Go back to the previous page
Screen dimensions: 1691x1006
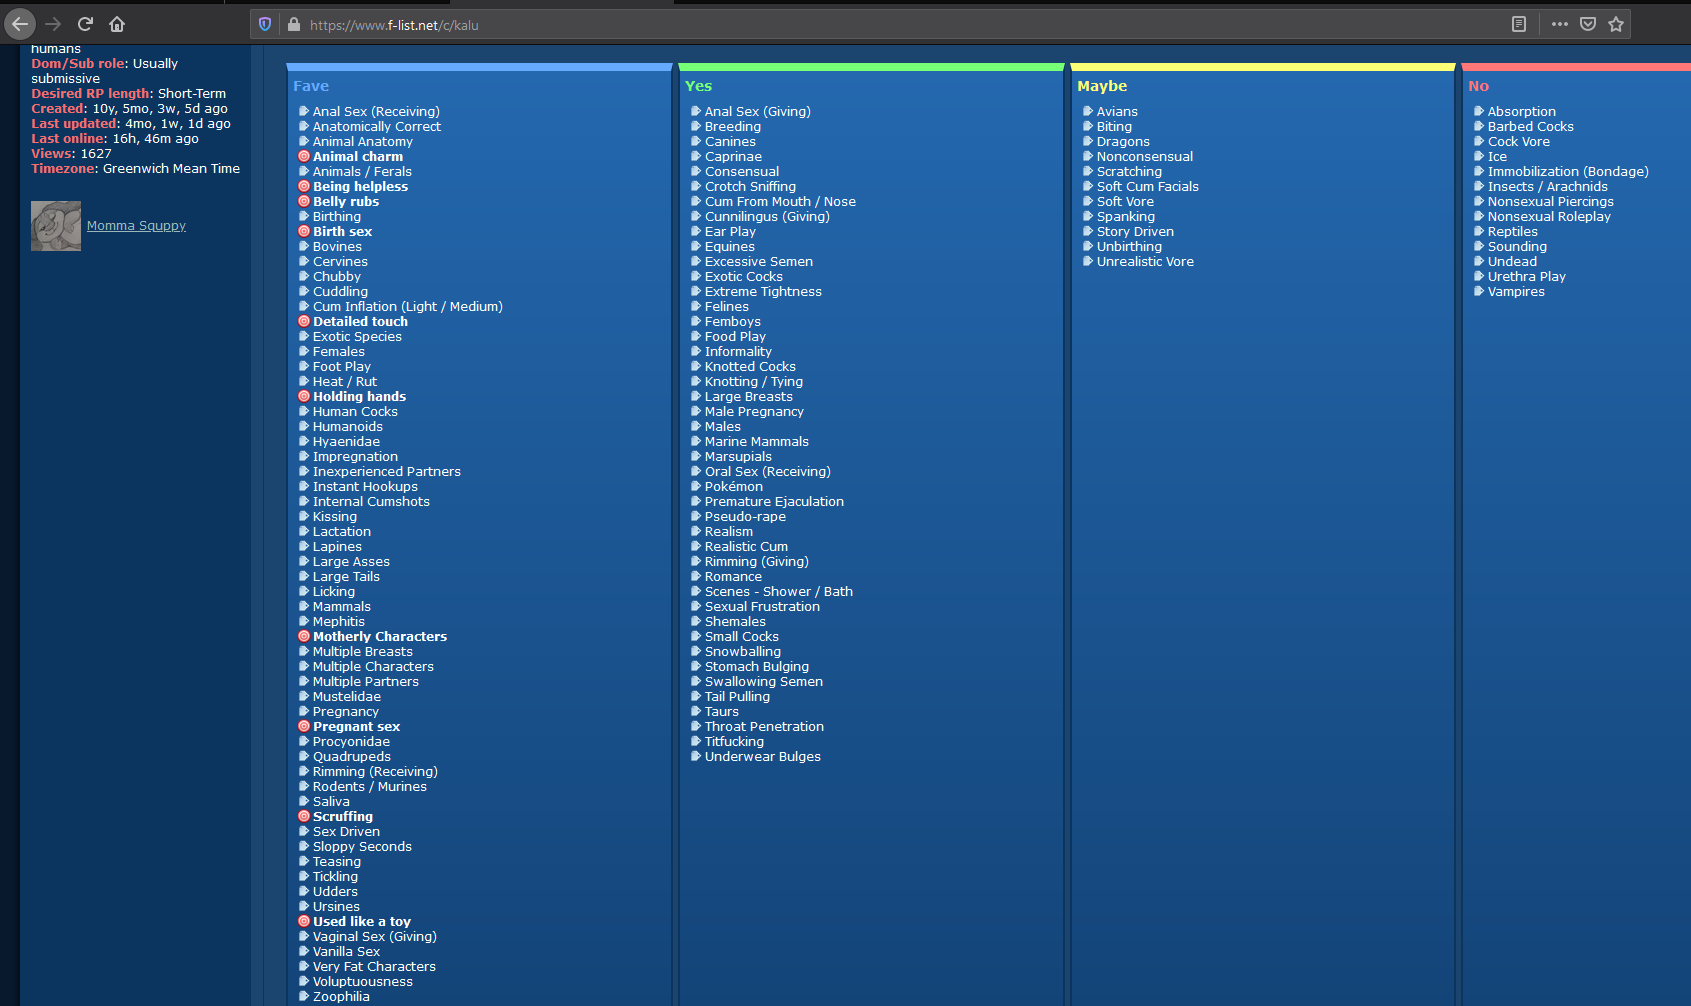point(20,23)
